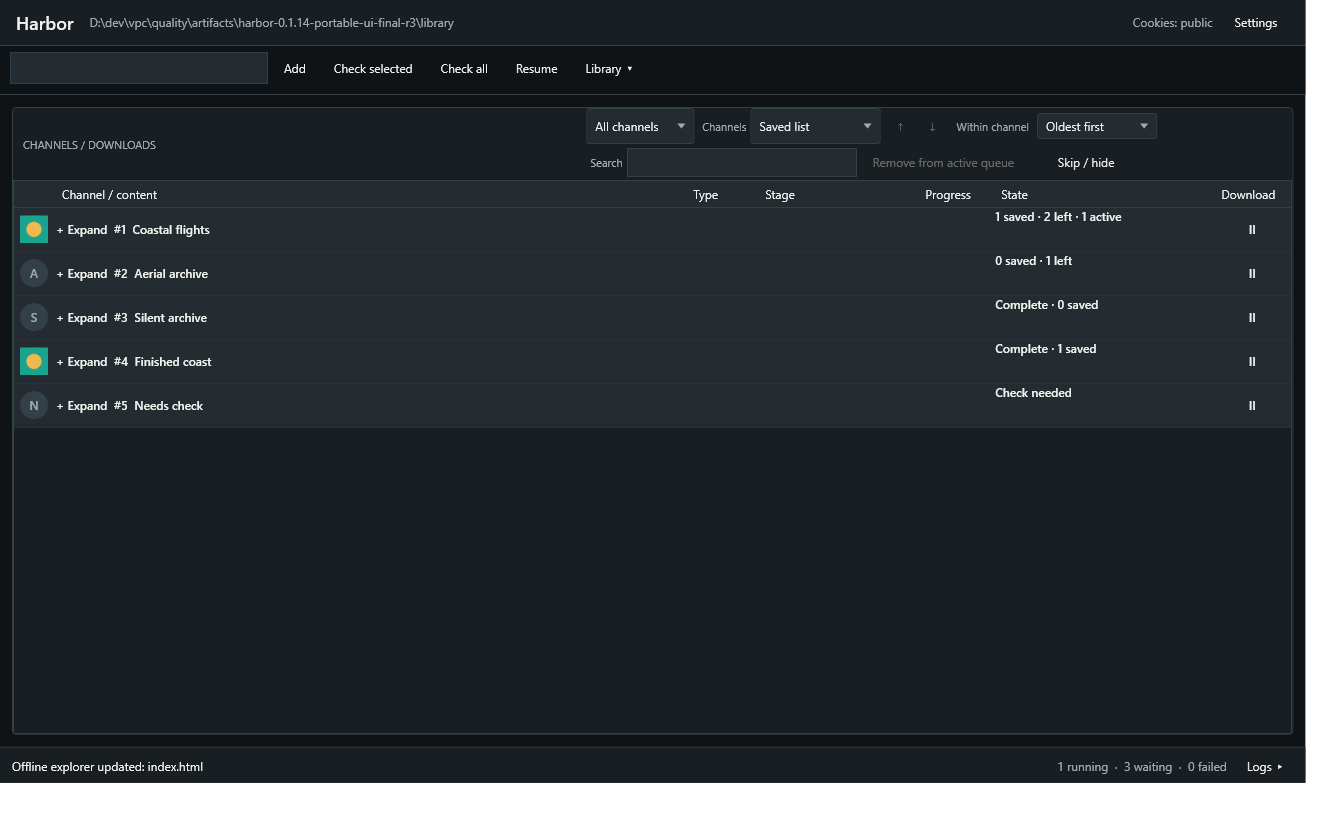Open Settings in the header
1320x820 pixels.
[1255, 23]
